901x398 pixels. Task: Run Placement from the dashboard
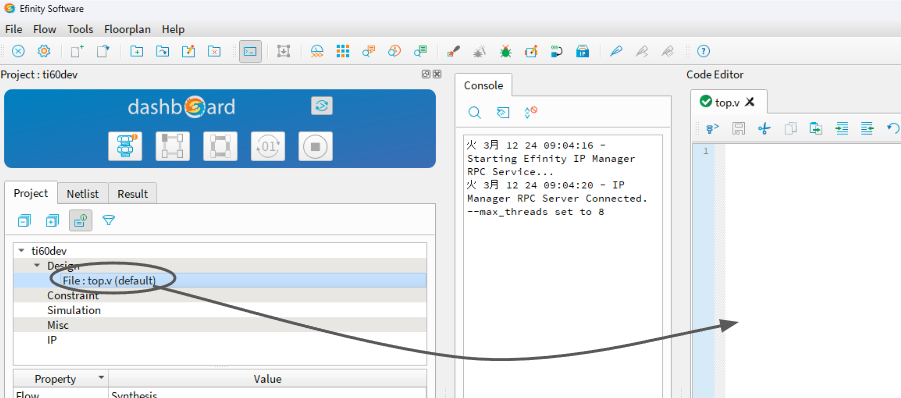pos(173,146)
